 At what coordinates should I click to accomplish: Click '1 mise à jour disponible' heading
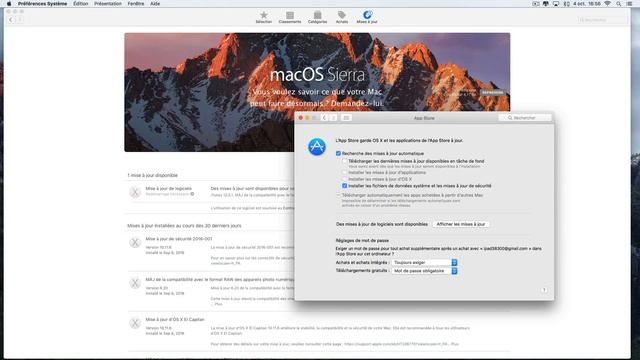pyautogui.click(x=152, y=176)
